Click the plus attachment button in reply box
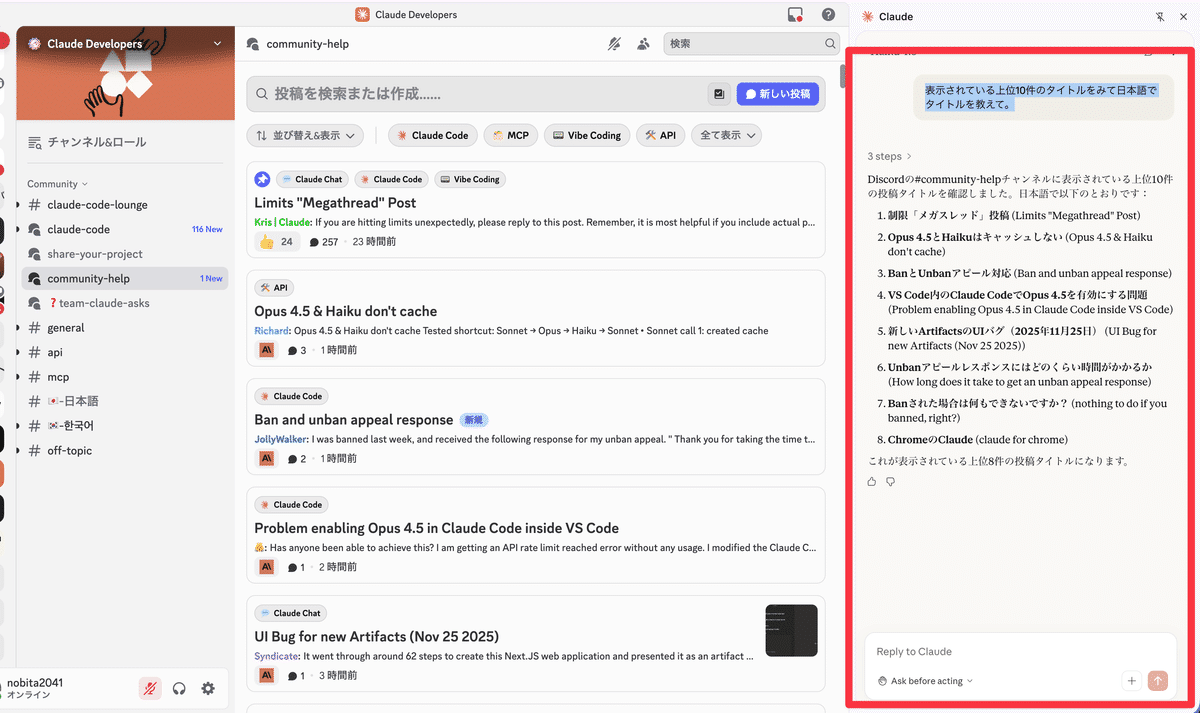The width and height of the screenshot is (1200, 713). (1131, 681)
